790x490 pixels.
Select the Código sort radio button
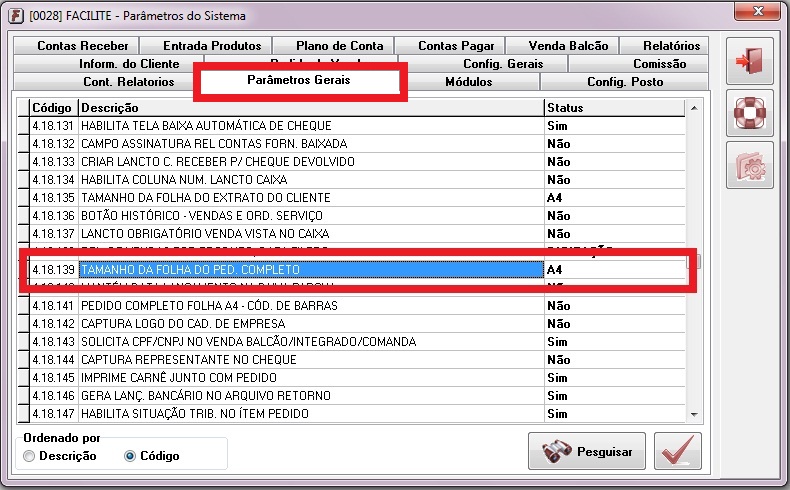[130, 456]
